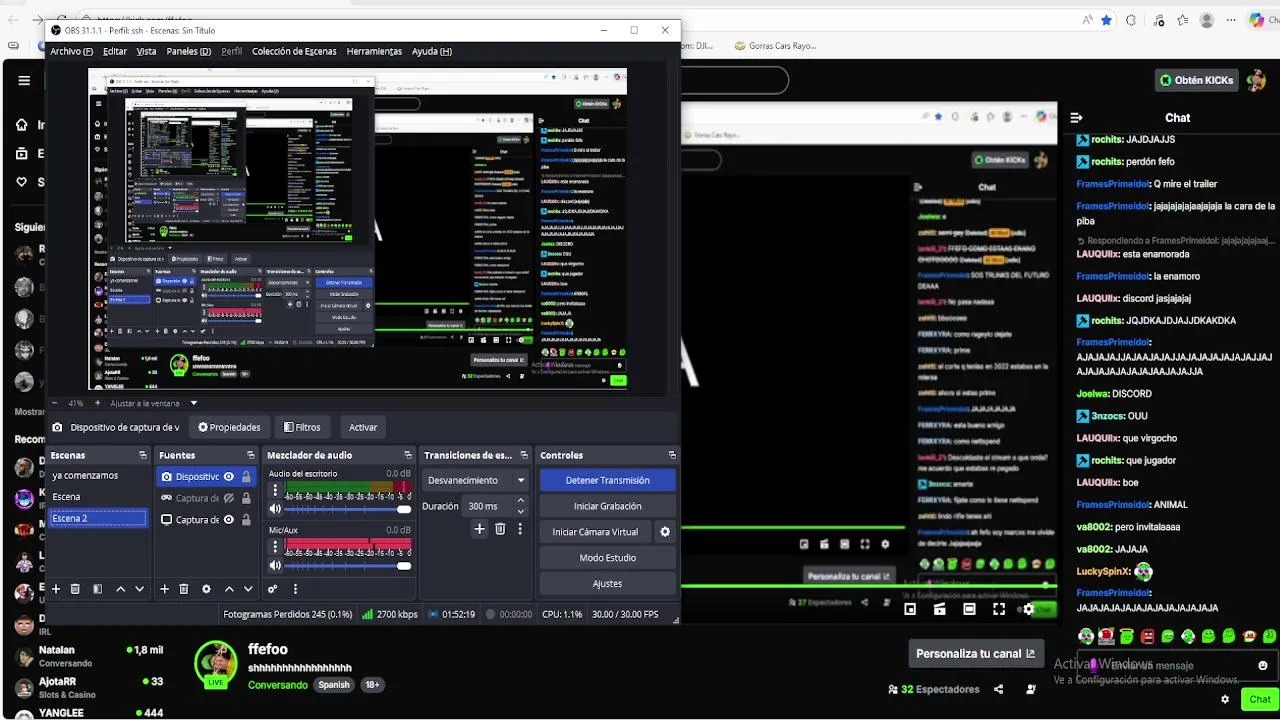Move source up in Fuentes panel

(x=229, y=589)
